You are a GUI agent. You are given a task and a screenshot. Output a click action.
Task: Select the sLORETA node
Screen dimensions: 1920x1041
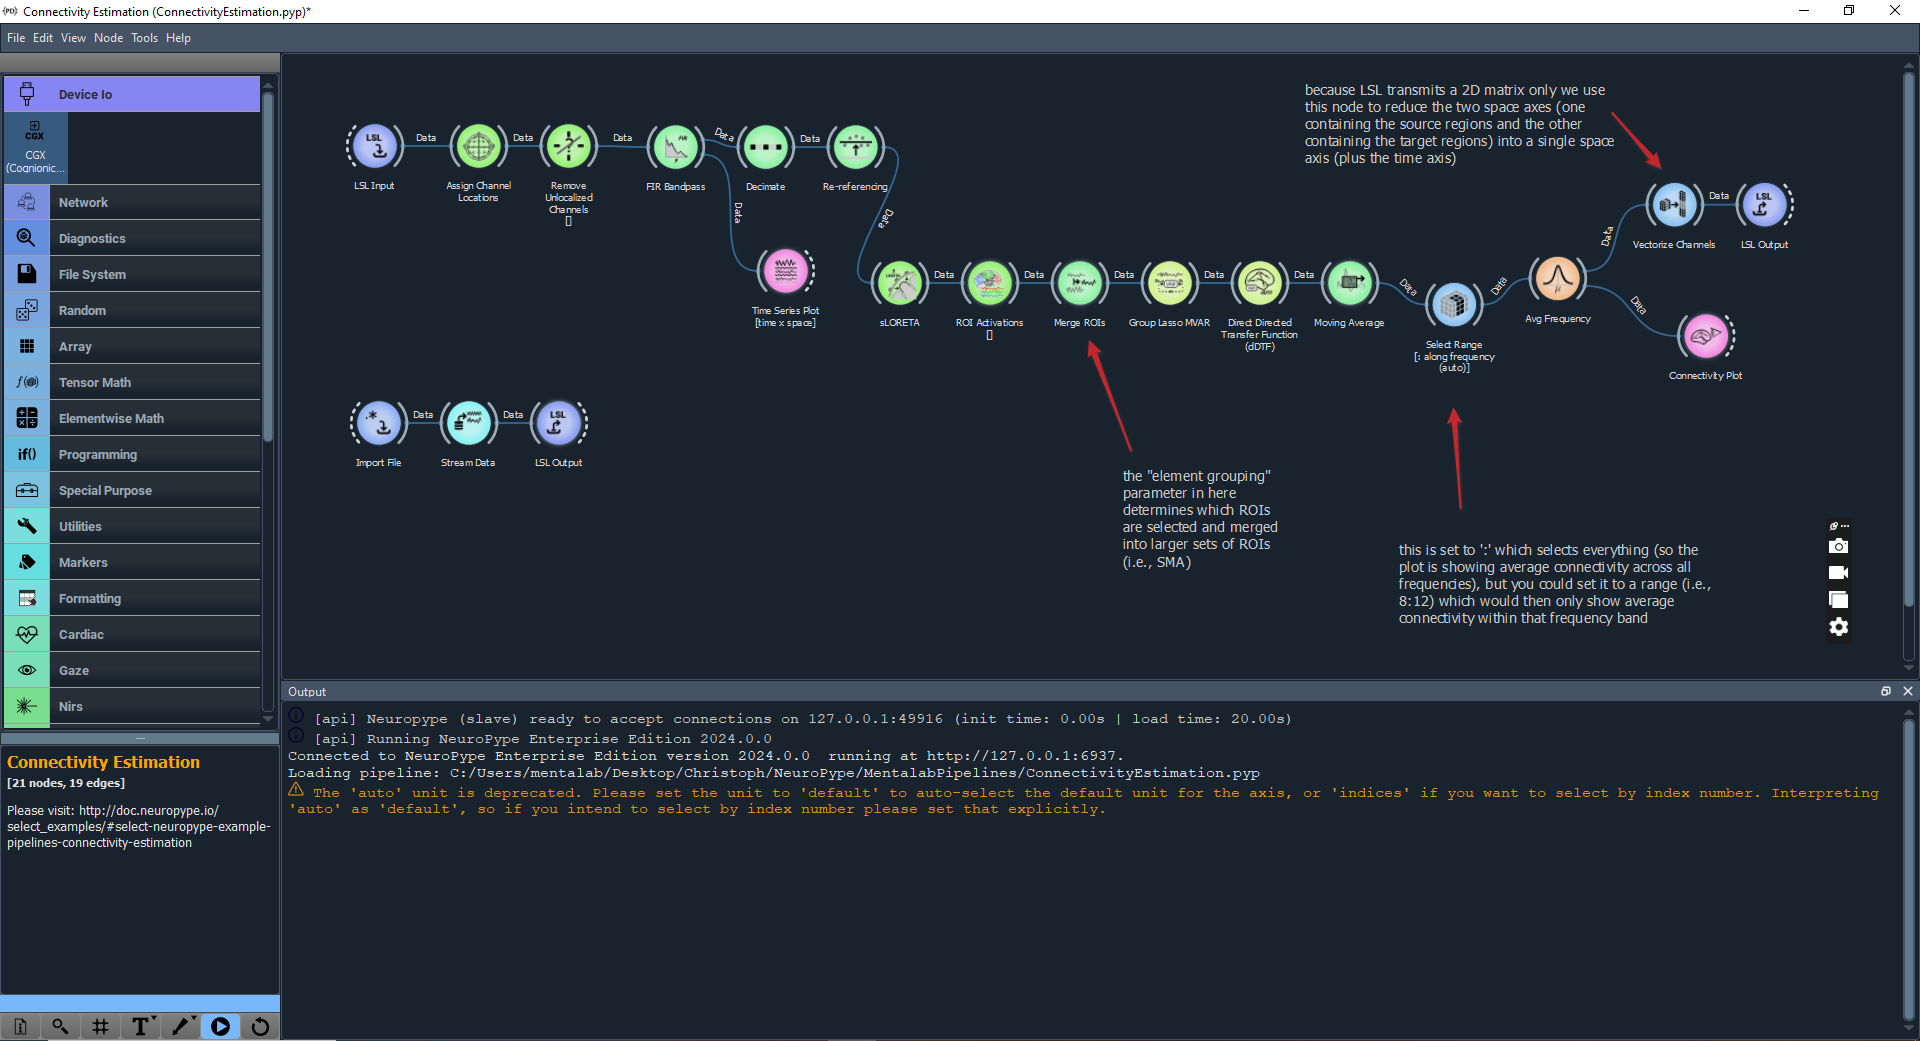899,283
